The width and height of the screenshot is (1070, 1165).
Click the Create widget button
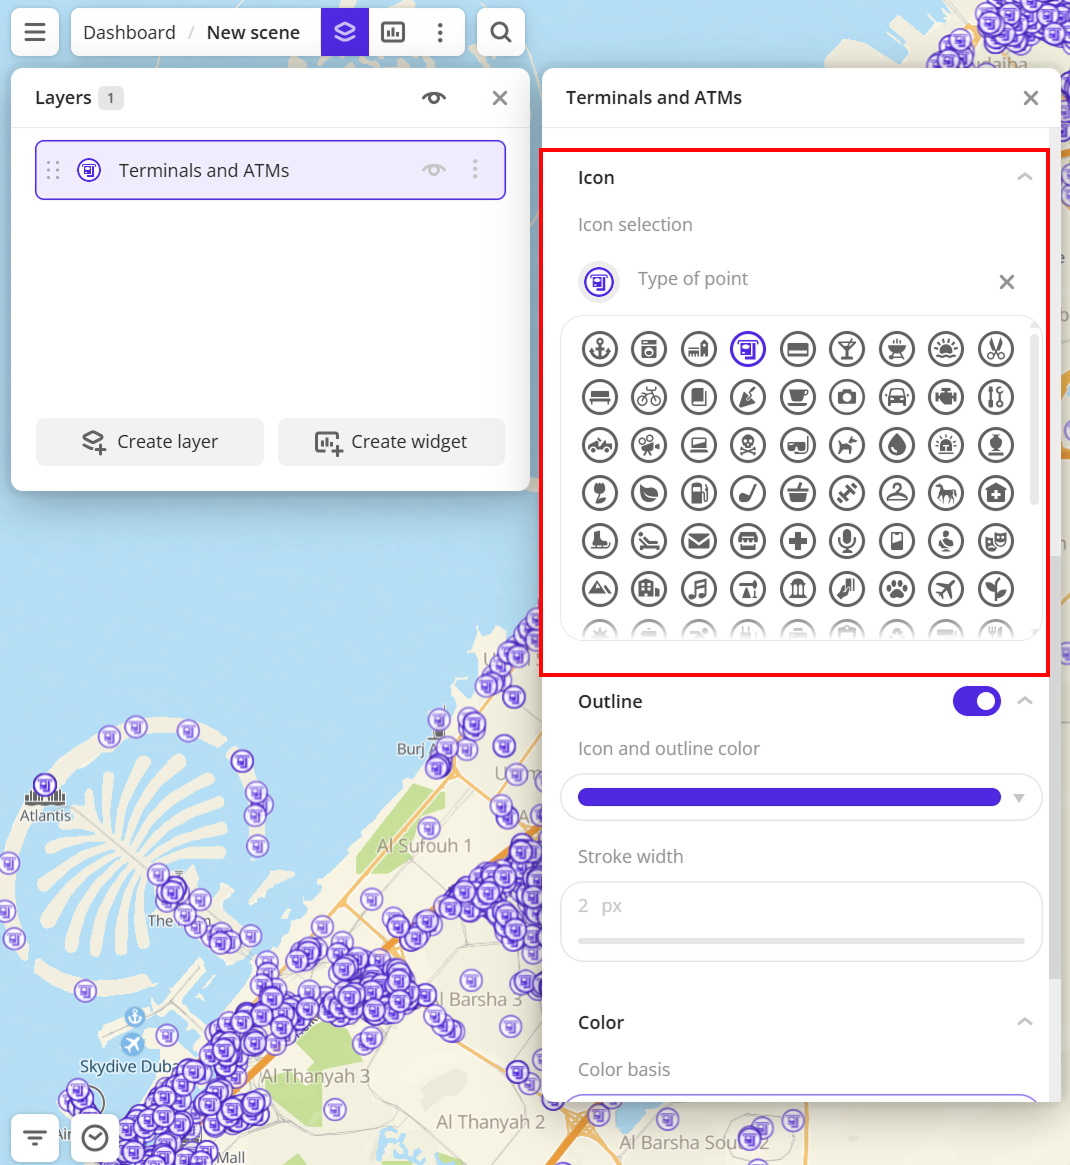click(x=391, y=442)
